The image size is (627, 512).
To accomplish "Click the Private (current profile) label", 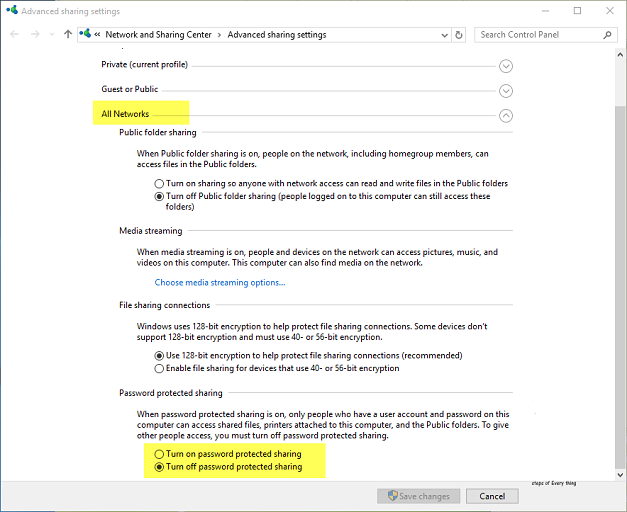I will (x=144, y=64).
